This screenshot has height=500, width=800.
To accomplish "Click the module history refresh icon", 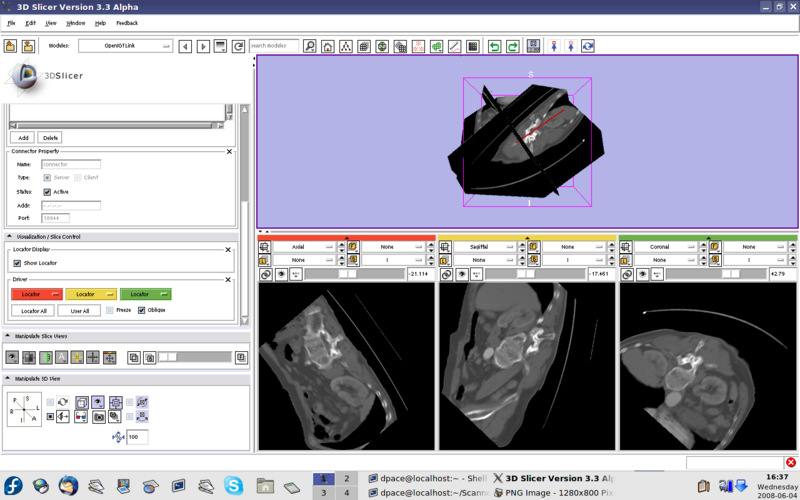I will (238, 46).
